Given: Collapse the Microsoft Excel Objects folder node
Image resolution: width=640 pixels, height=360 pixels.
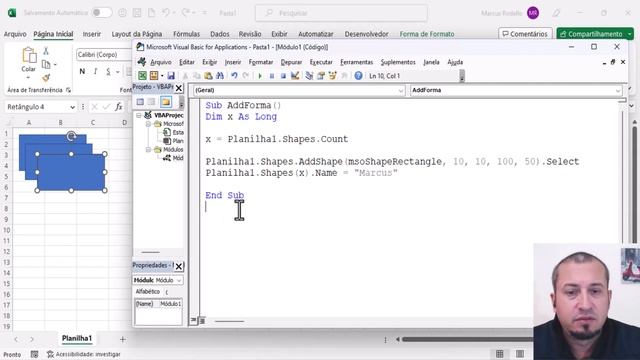Looking at the screenshot, I should [x=148, y=124].
